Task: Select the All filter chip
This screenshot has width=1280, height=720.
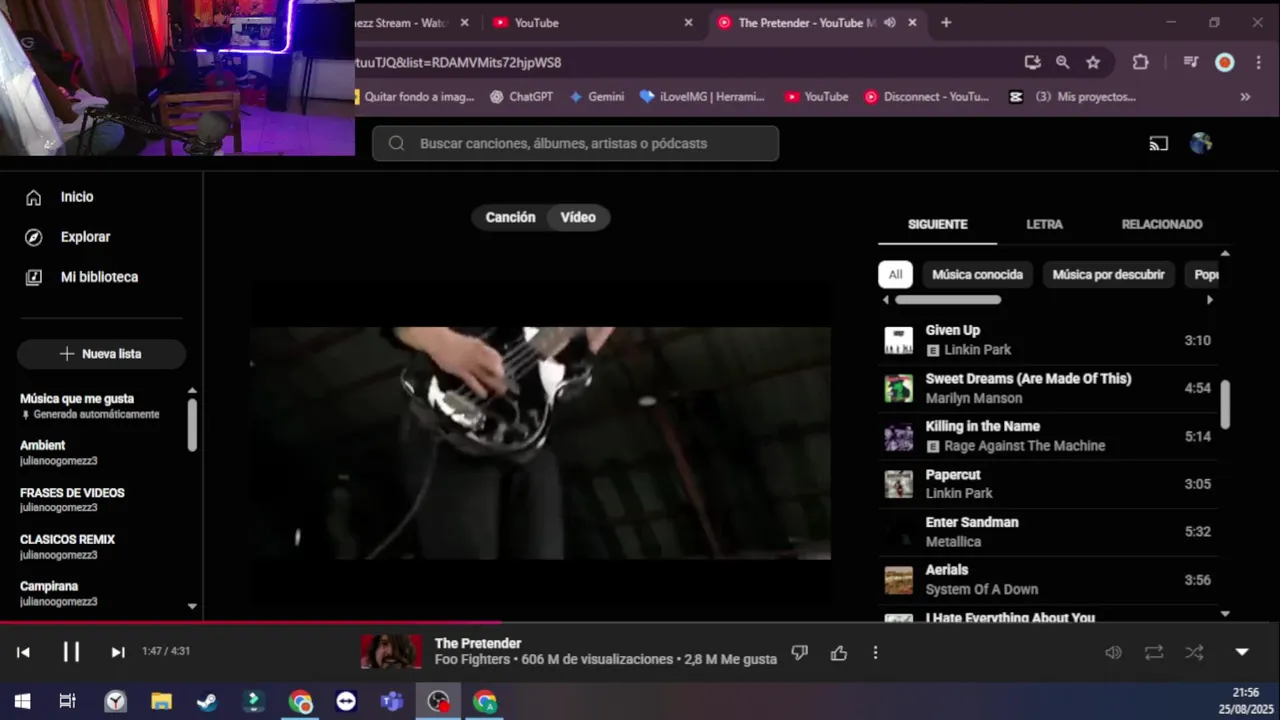Action: pos(895,274)
